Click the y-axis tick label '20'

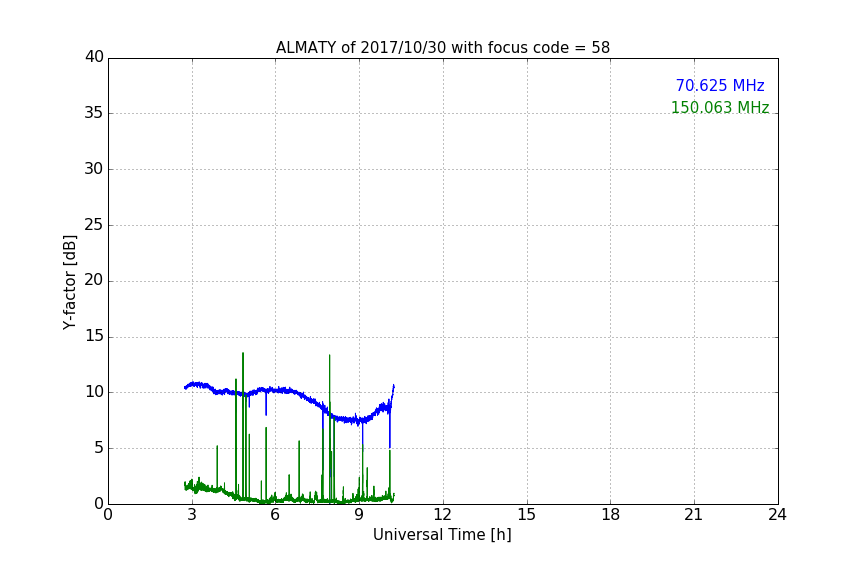coord(94,280)
